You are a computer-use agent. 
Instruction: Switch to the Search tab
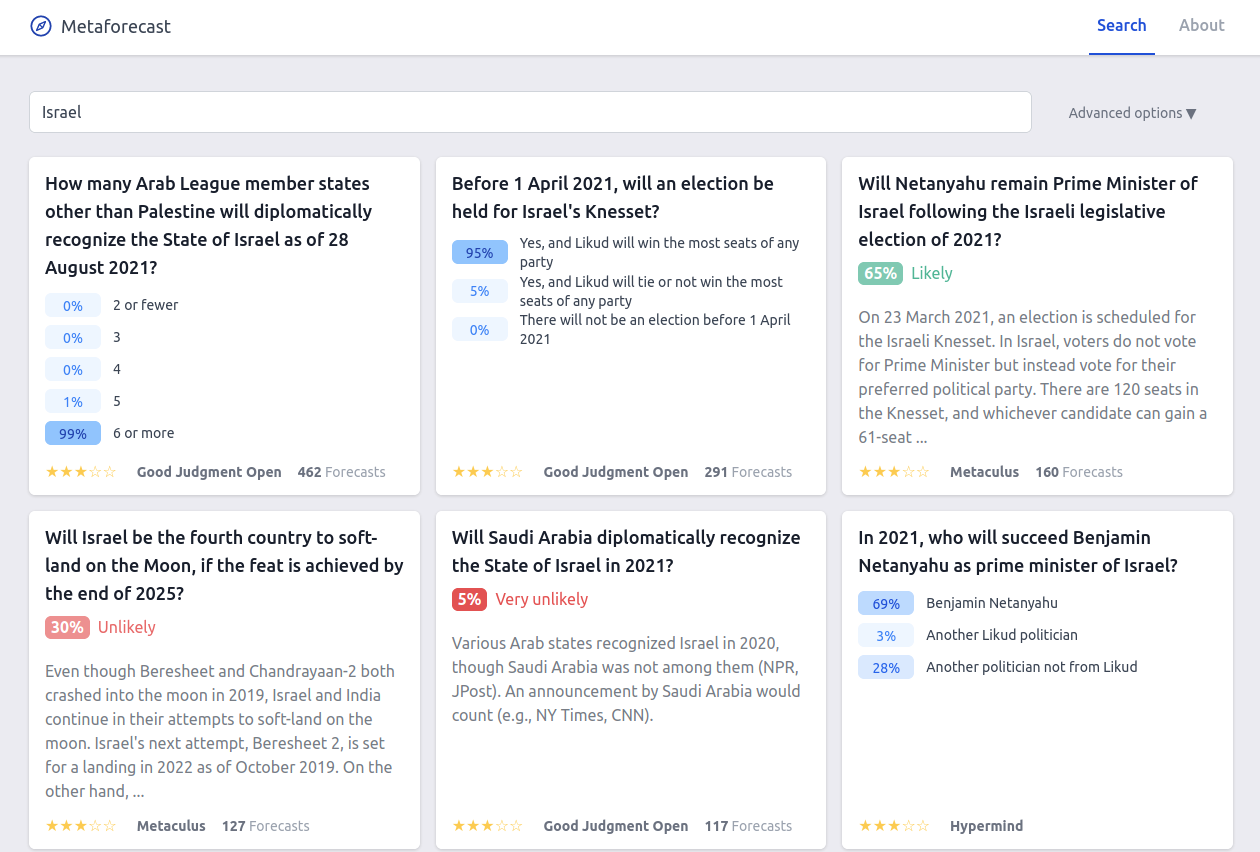(1121, 26)
